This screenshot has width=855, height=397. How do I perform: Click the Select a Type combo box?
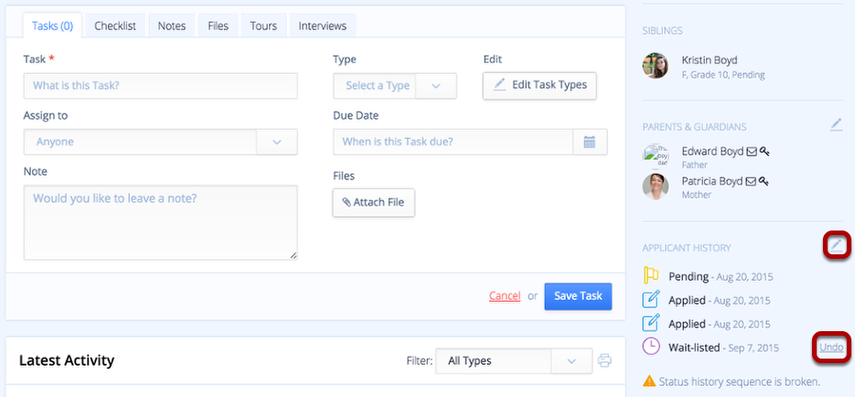click(x=395, y=86)
